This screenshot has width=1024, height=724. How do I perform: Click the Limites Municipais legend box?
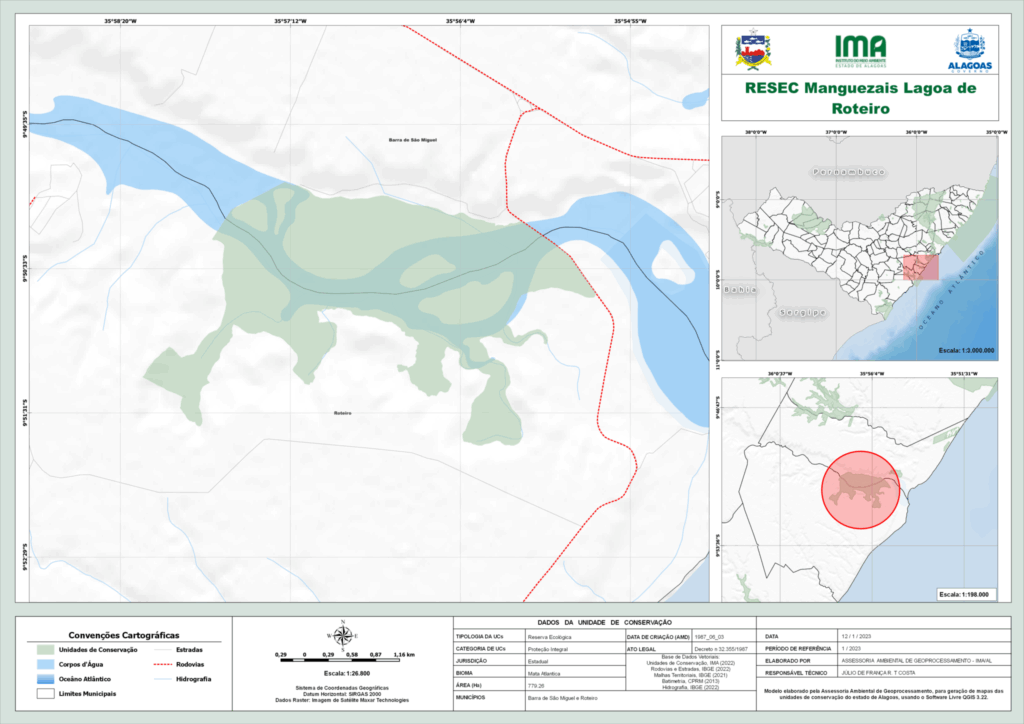[x=40, y=693]
